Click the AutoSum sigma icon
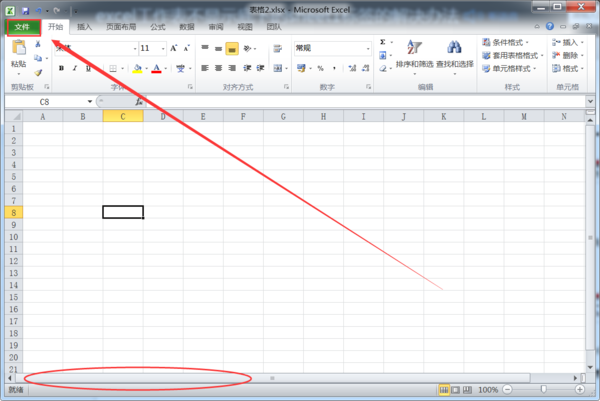This screenshot has width=600, height=401. [383, 42]
